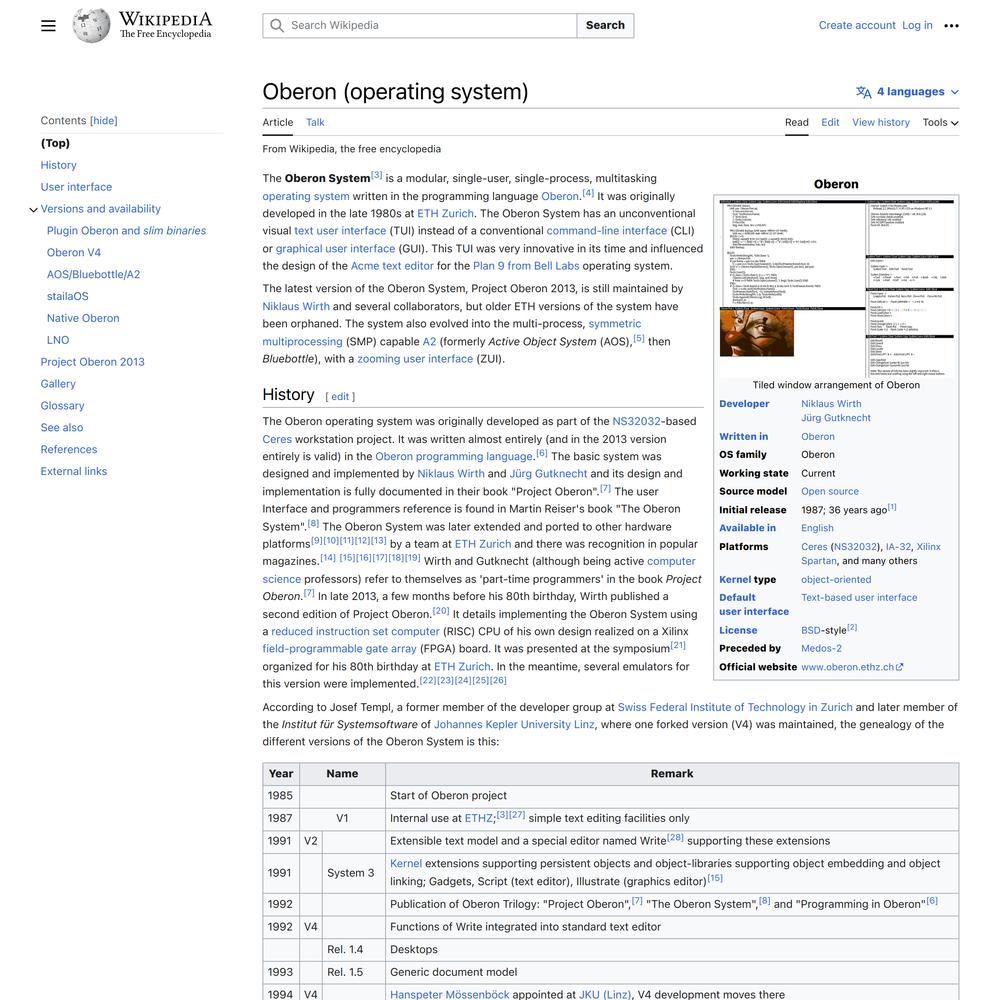Go to Oberon V4 section
This screenshot has width=1000, height=1000.
74,253
